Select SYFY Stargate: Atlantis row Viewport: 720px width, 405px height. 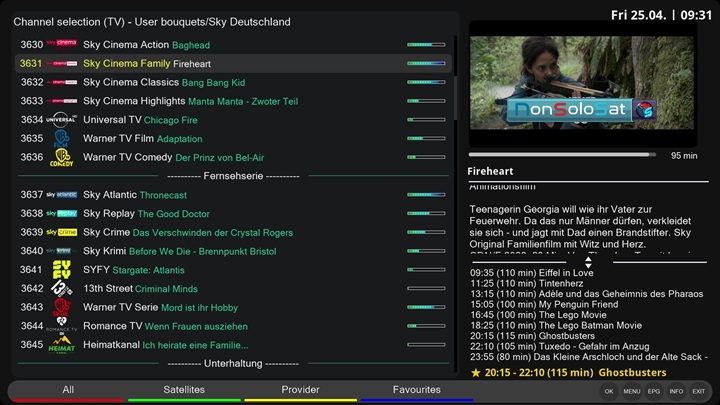point(233,270)
